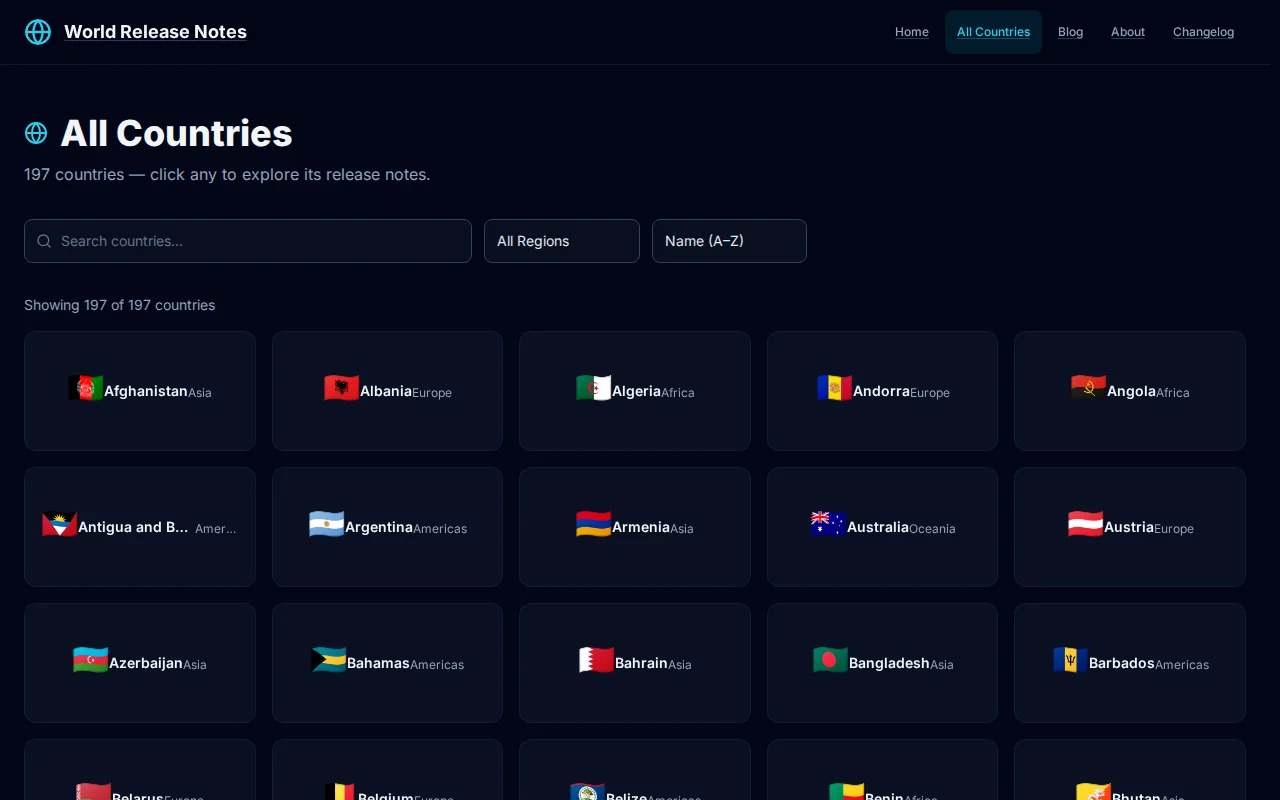Open the Antigua and B... country name

click(x=133, y=527)
